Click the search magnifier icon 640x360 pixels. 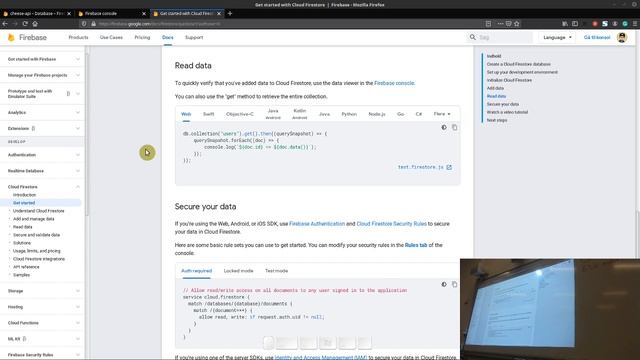pyautogui.click(x=472, y=37)
